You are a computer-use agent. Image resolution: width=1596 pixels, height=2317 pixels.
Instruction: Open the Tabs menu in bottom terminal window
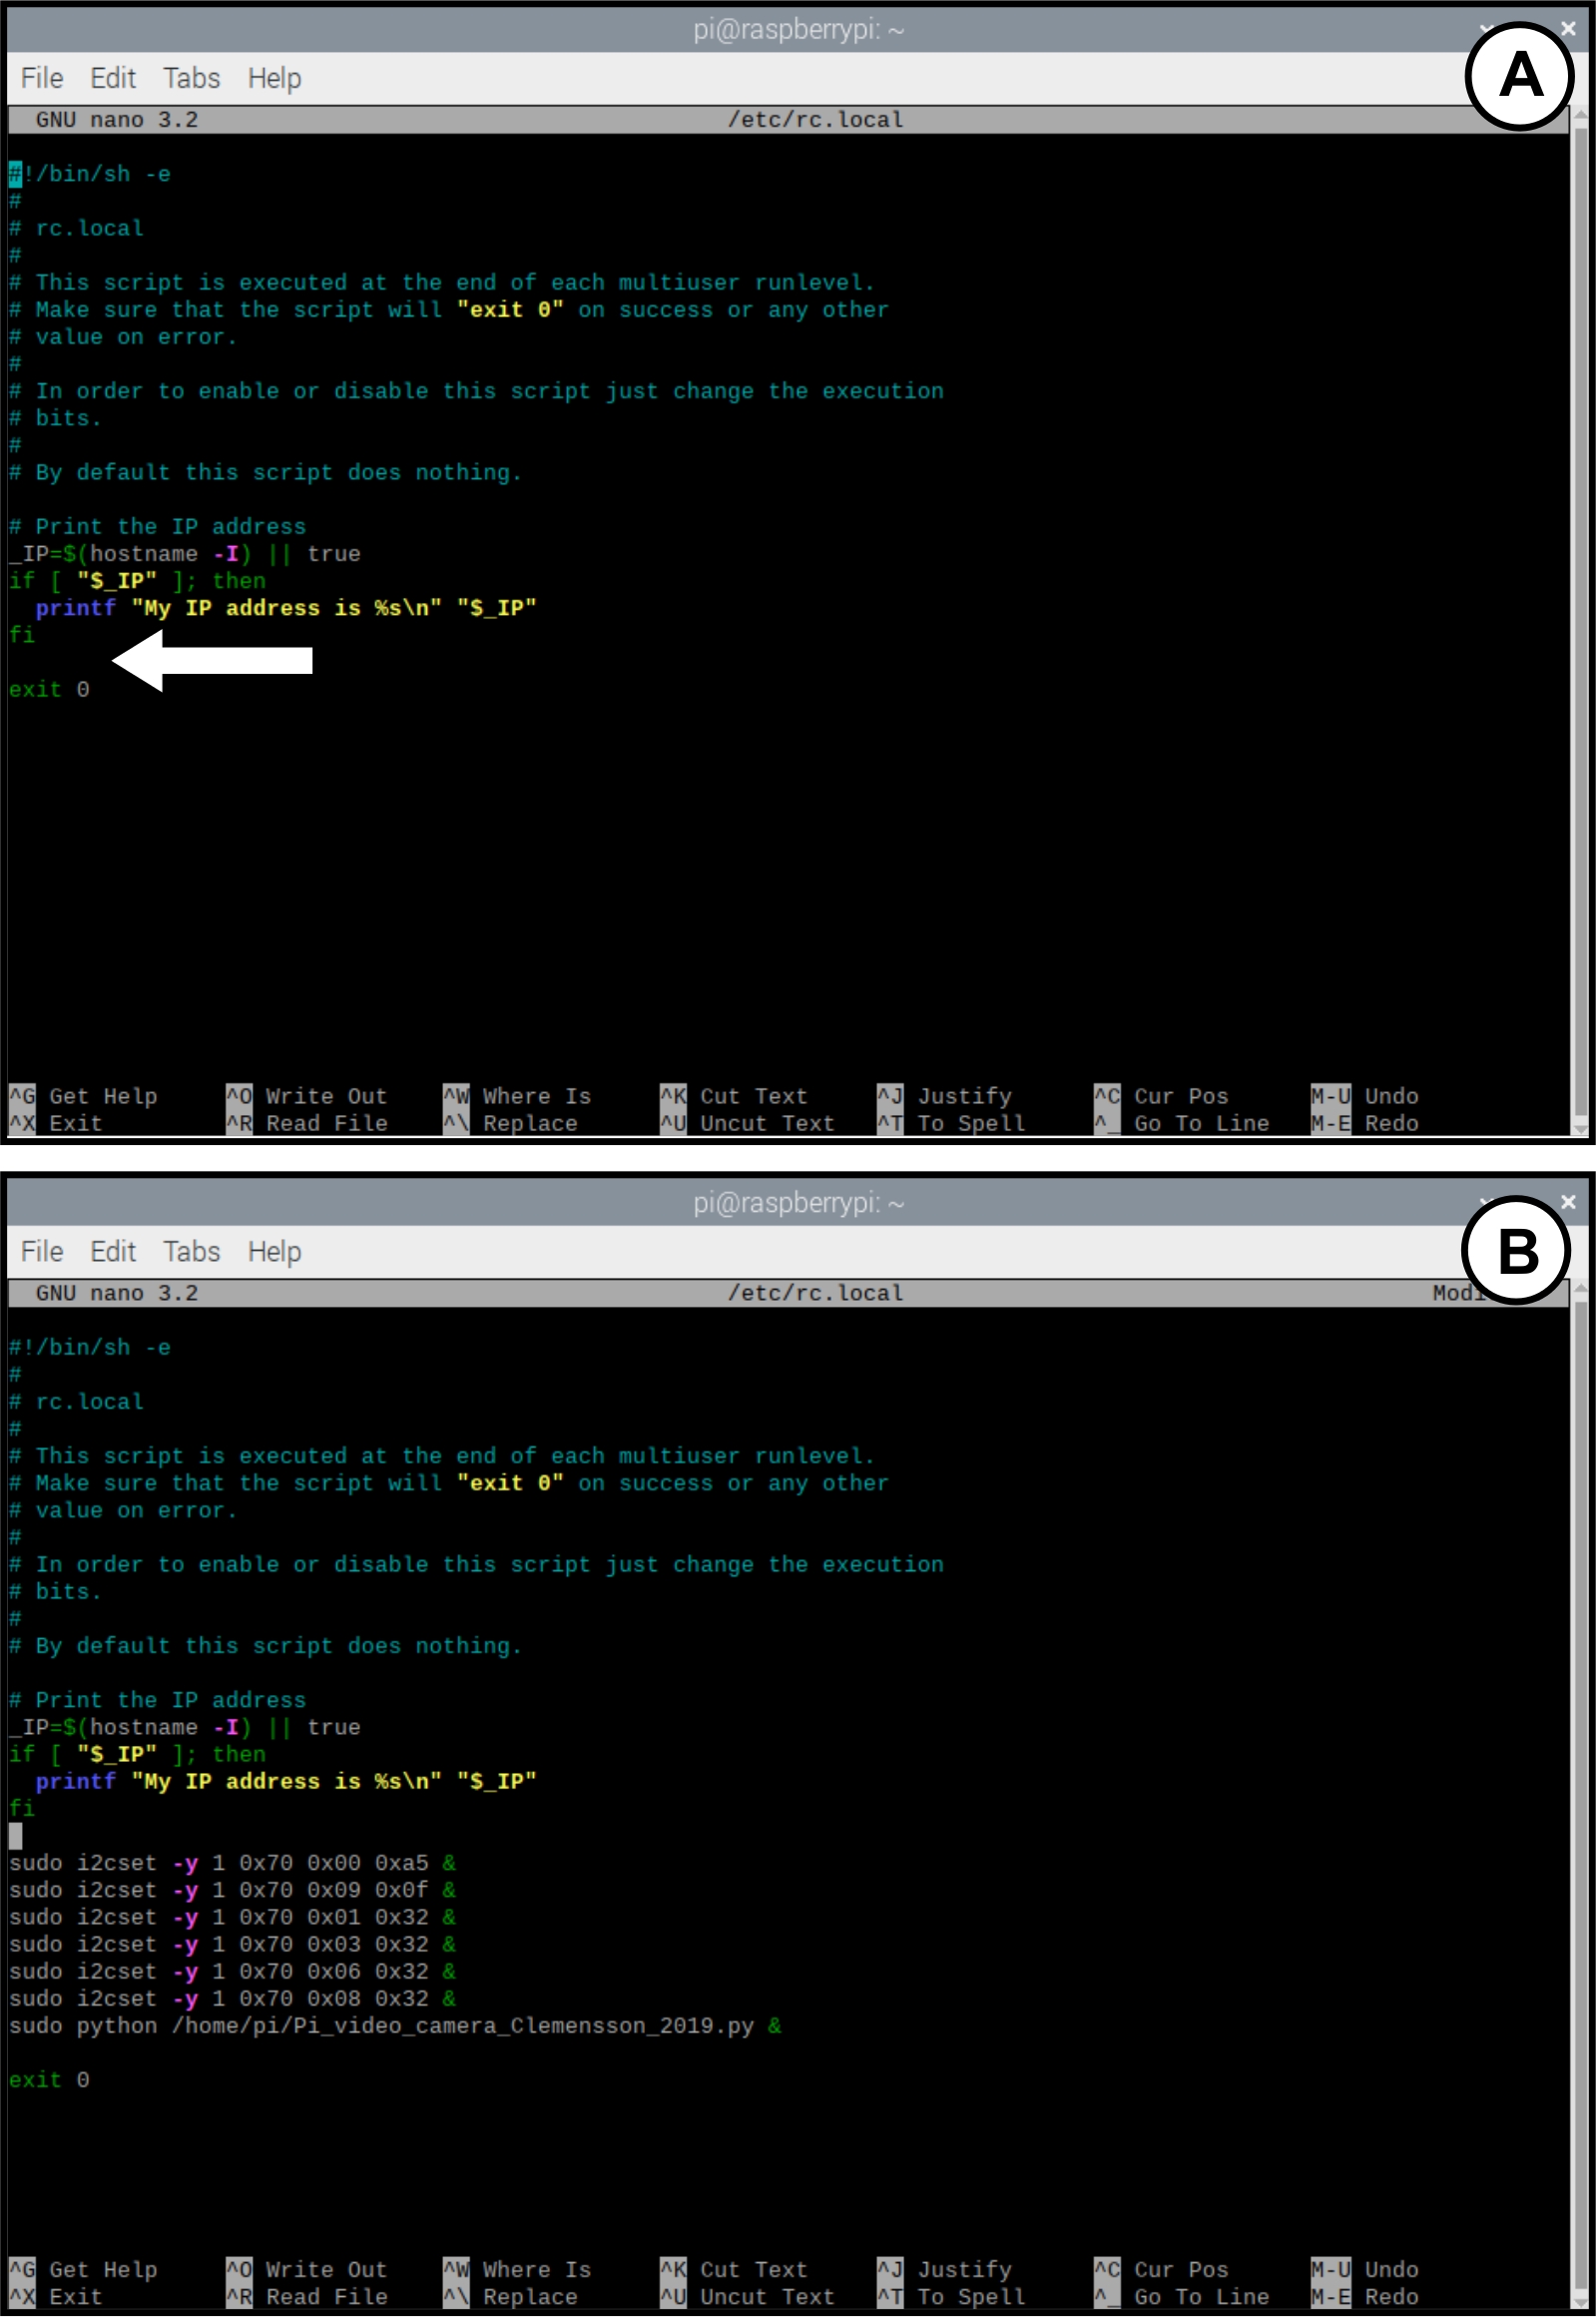coord(191,1251)
